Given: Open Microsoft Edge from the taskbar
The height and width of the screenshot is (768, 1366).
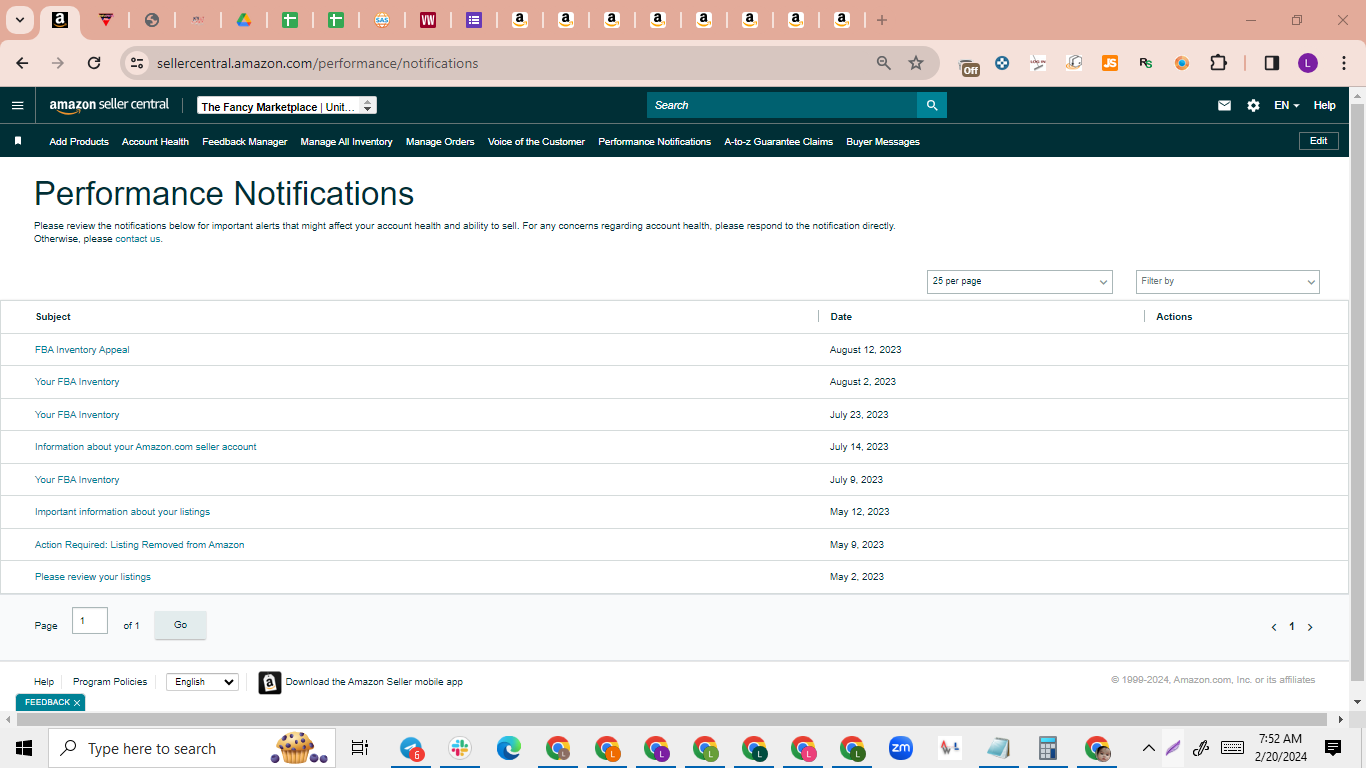Looking at the screenshot, I should [509, 748].
